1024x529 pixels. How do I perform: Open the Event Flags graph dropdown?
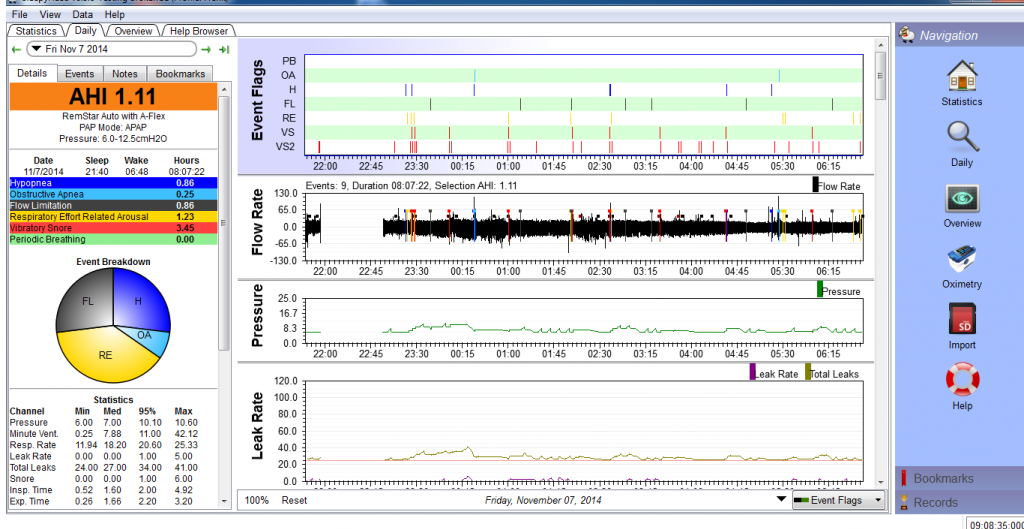tap(839, 500)
